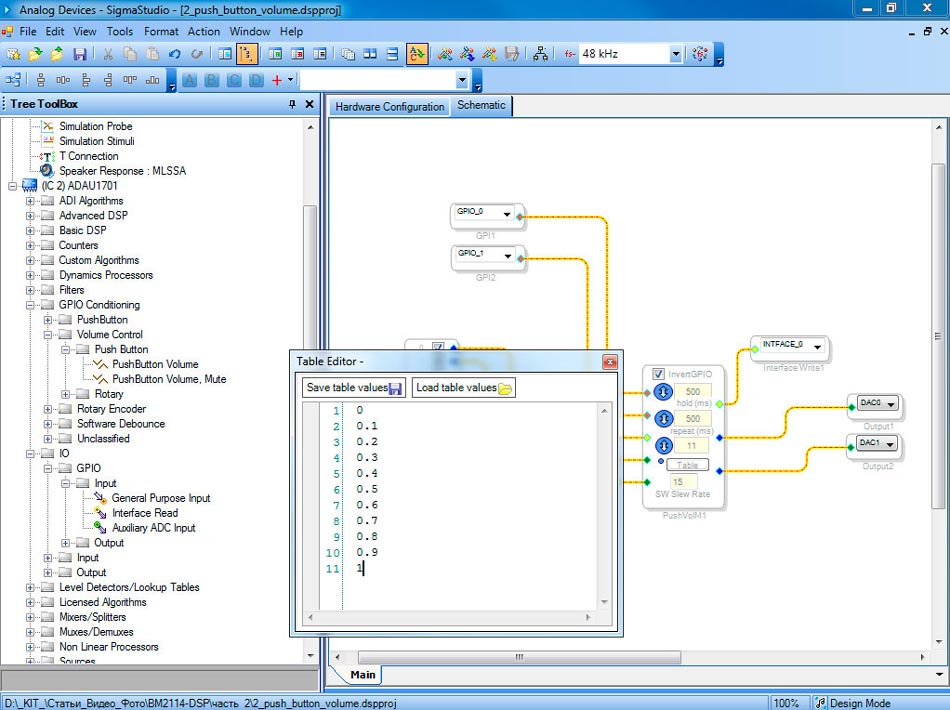This screenshot has width=950, height=710.
Task: Click the Table button on PushVolM1 block
Action: [x=687, y=465]
